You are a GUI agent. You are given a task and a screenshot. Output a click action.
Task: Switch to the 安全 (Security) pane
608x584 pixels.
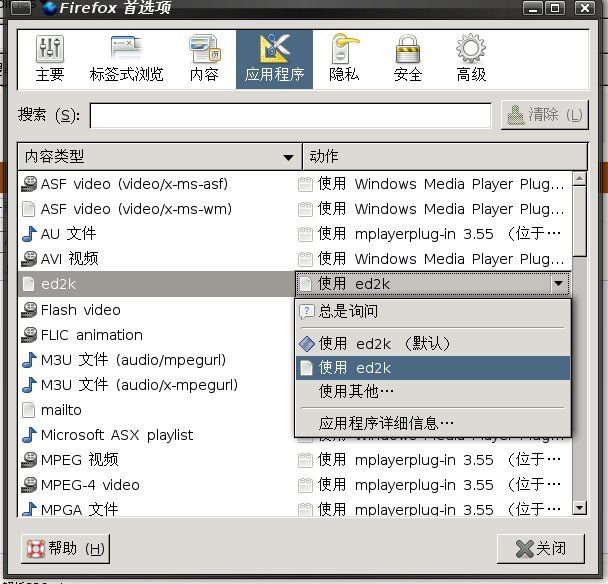(x=408, y=59)
